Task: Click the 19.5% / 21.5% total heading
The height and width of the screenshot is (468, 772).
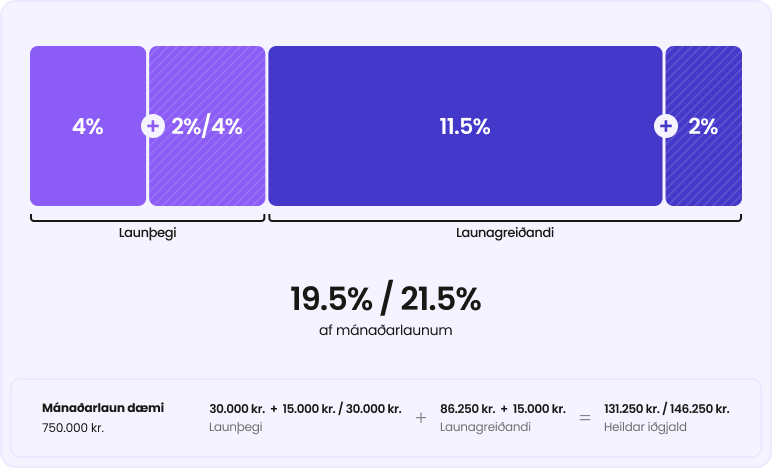Action: (386, 298)
